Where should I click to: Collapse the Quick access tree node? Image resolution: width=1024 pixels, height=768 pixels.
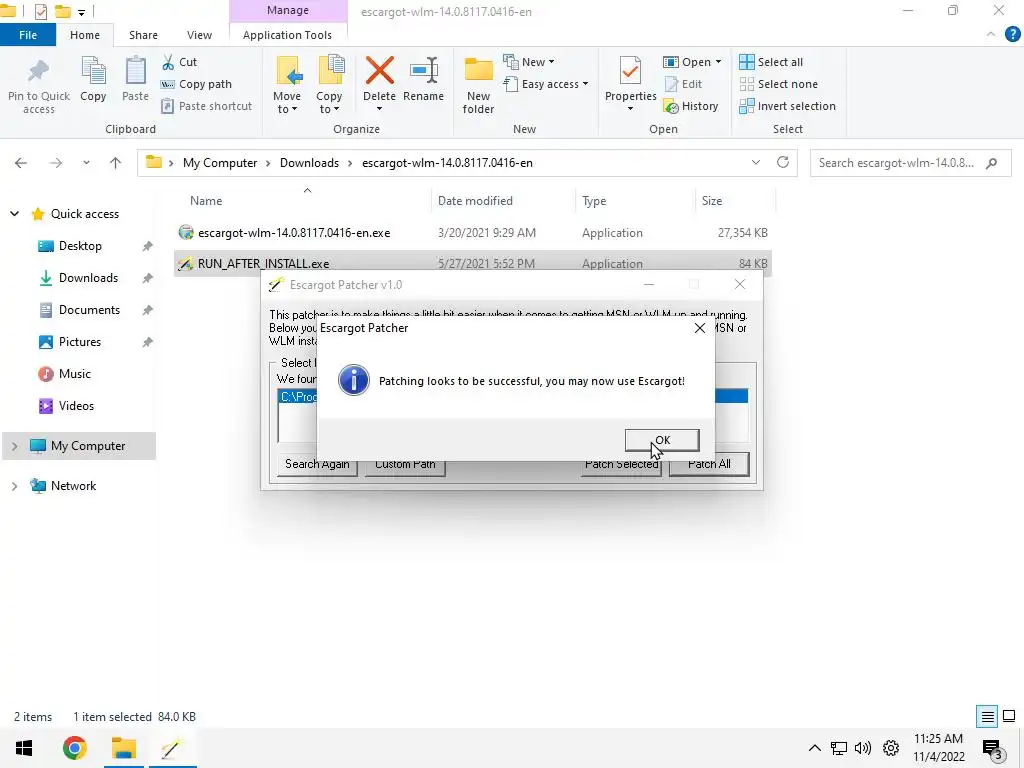click(14, 214)
